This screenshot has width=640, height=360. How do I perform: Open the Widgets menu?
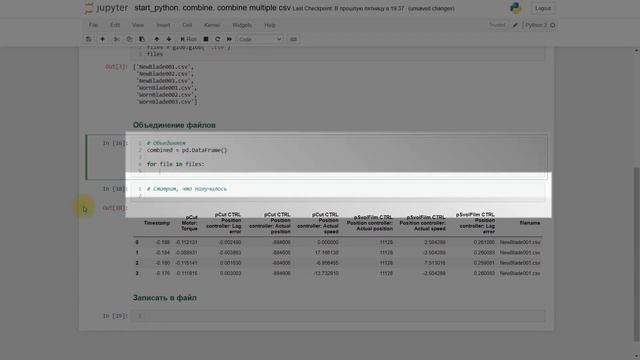(242, 25)
